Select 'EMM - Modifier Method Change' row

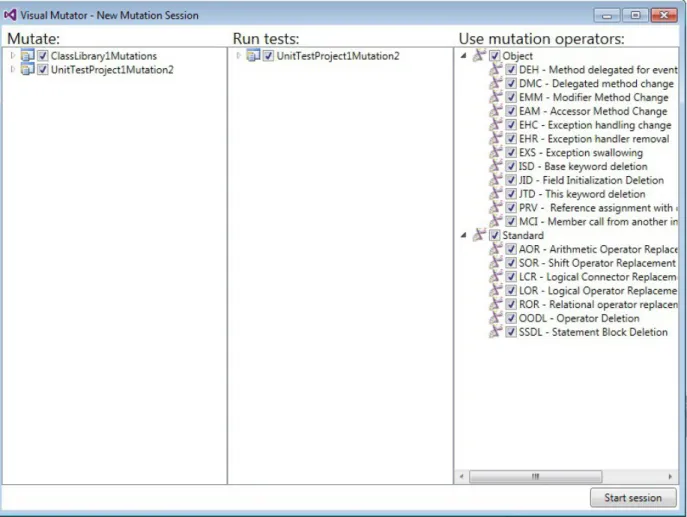[x=594, y=97]
